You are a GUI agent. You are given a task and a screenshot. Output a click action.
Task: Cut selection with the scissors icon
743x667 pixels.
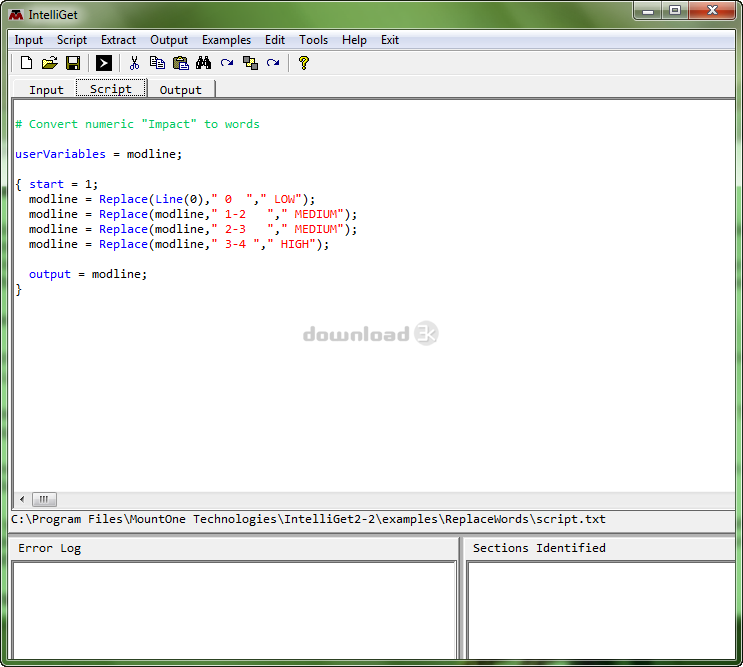pos(135,63)
